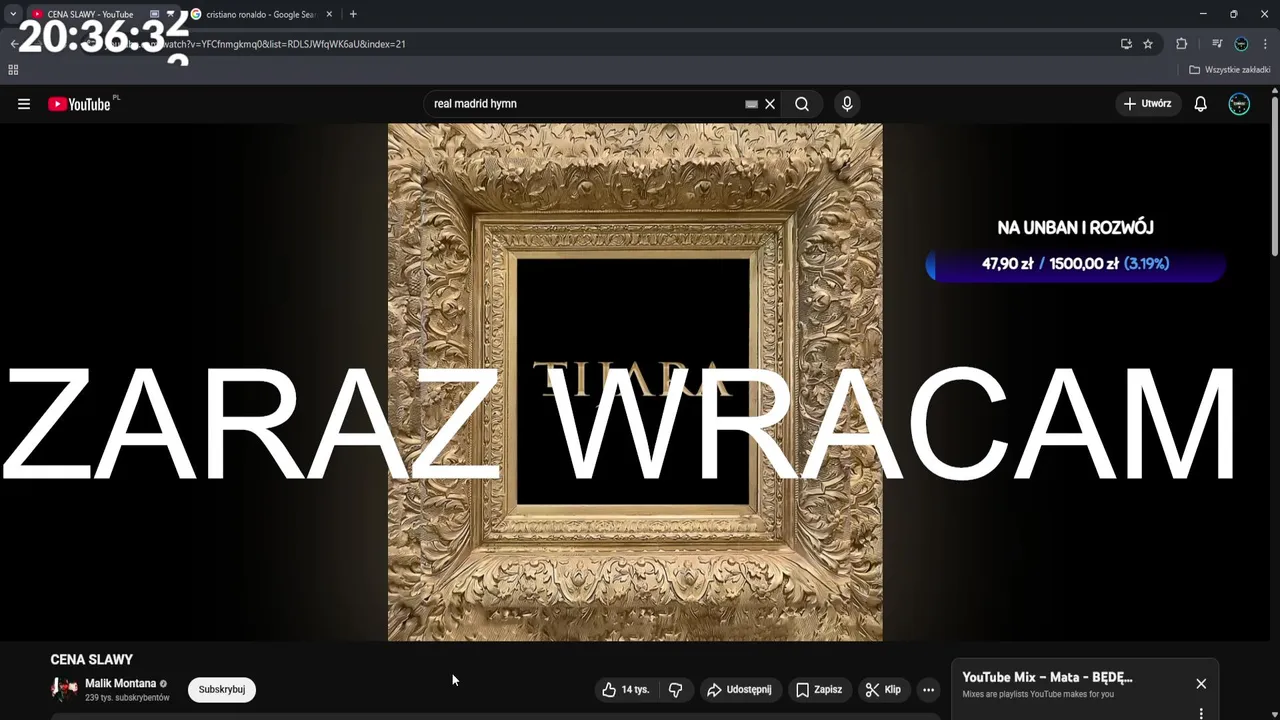Close the cristiano ronaldo Google tab
The height and width of the screenshot is (720, 1280).
coord(330,14)
